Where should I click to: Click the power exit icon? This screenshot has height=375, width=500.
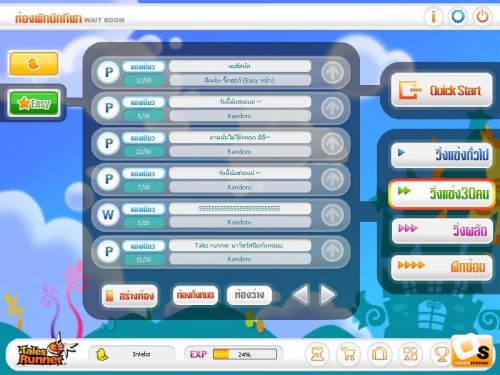(x=482, y=16)
